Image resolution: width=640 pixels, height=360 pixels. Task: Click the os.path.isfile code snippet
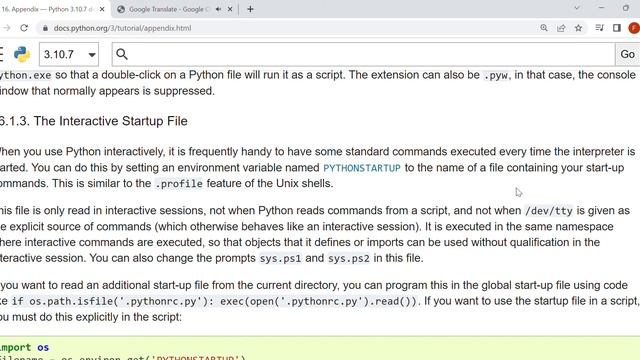point(214,302)
